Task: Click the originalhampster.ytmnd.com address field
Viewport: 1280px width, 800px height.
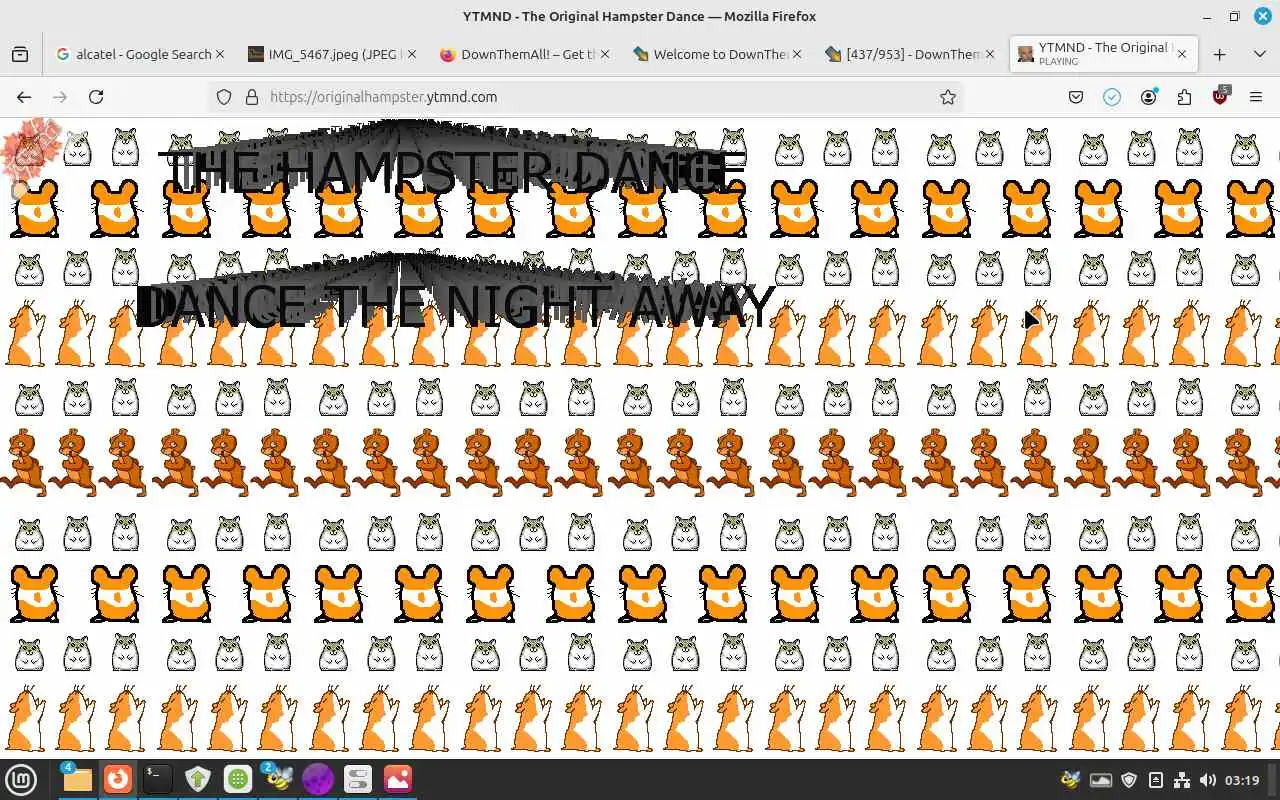Action: (585, 97)
